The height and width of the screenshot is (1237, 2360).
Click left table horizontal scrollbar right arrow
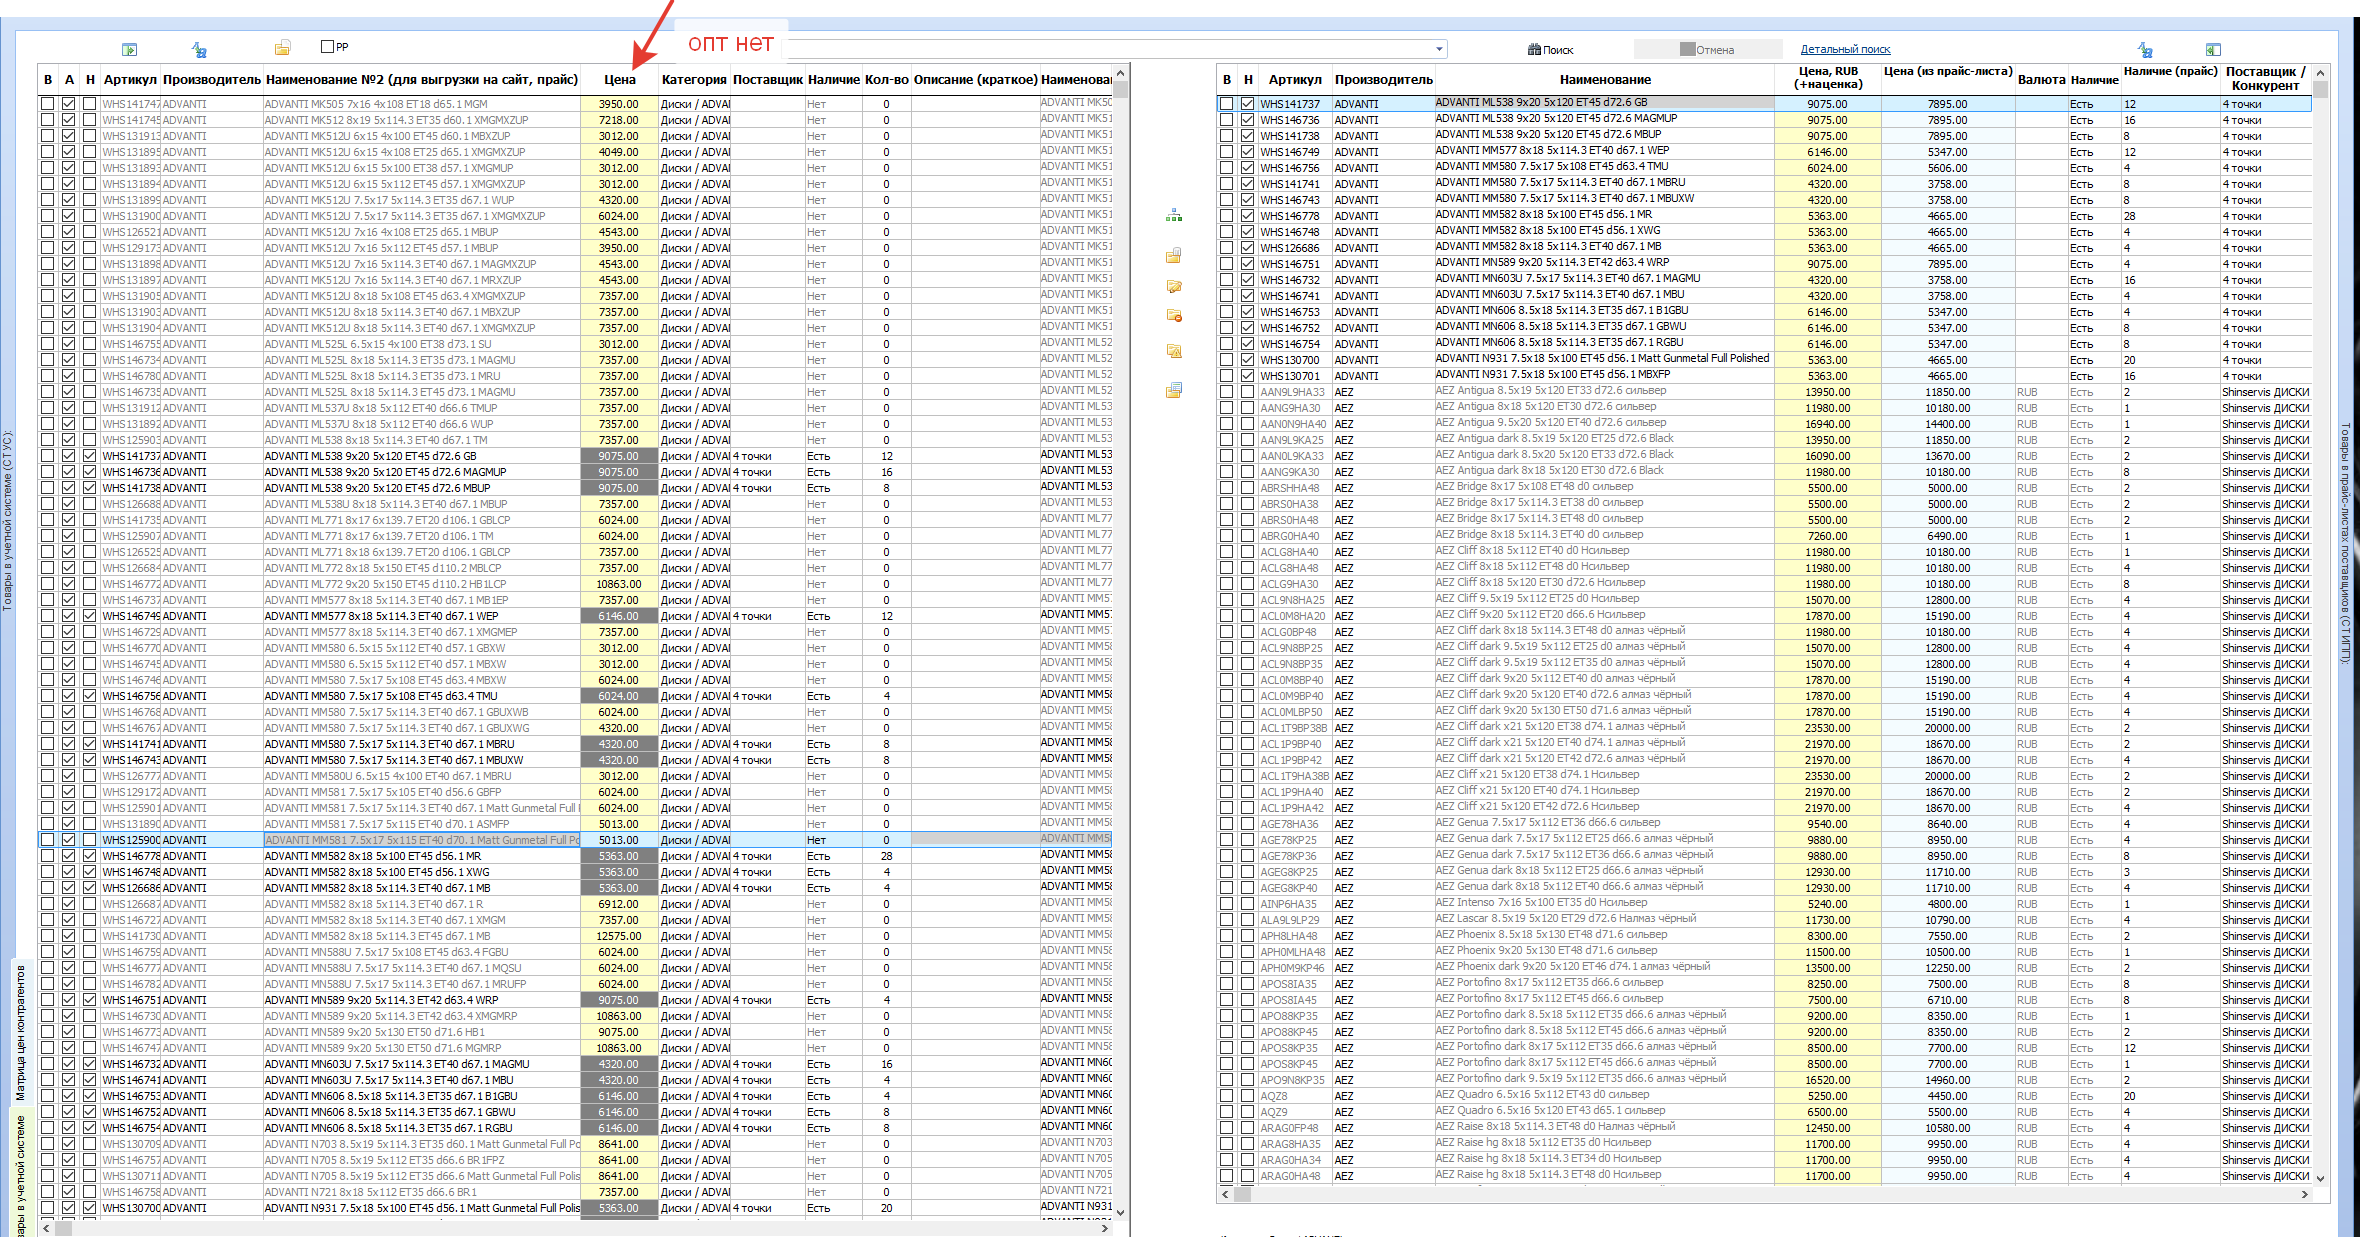(x=1106, y=1228)
